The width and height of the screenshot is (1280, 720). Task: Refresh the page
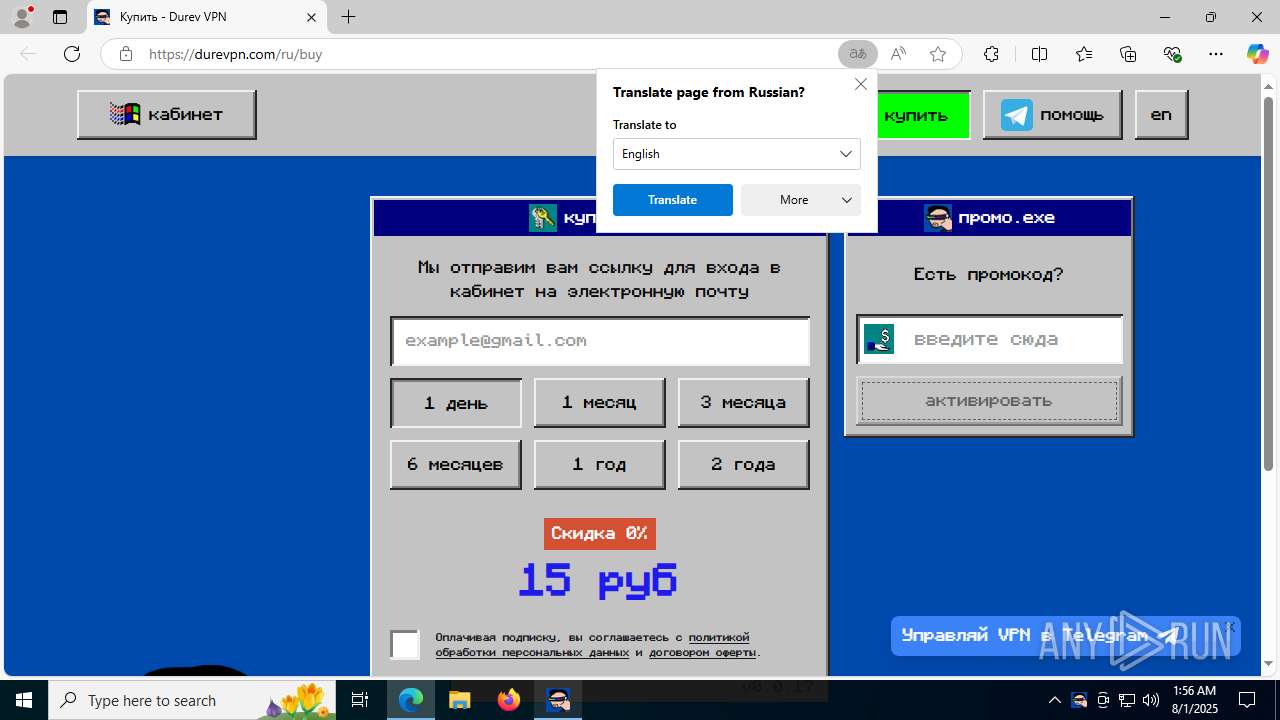click(x=72, y=54)
